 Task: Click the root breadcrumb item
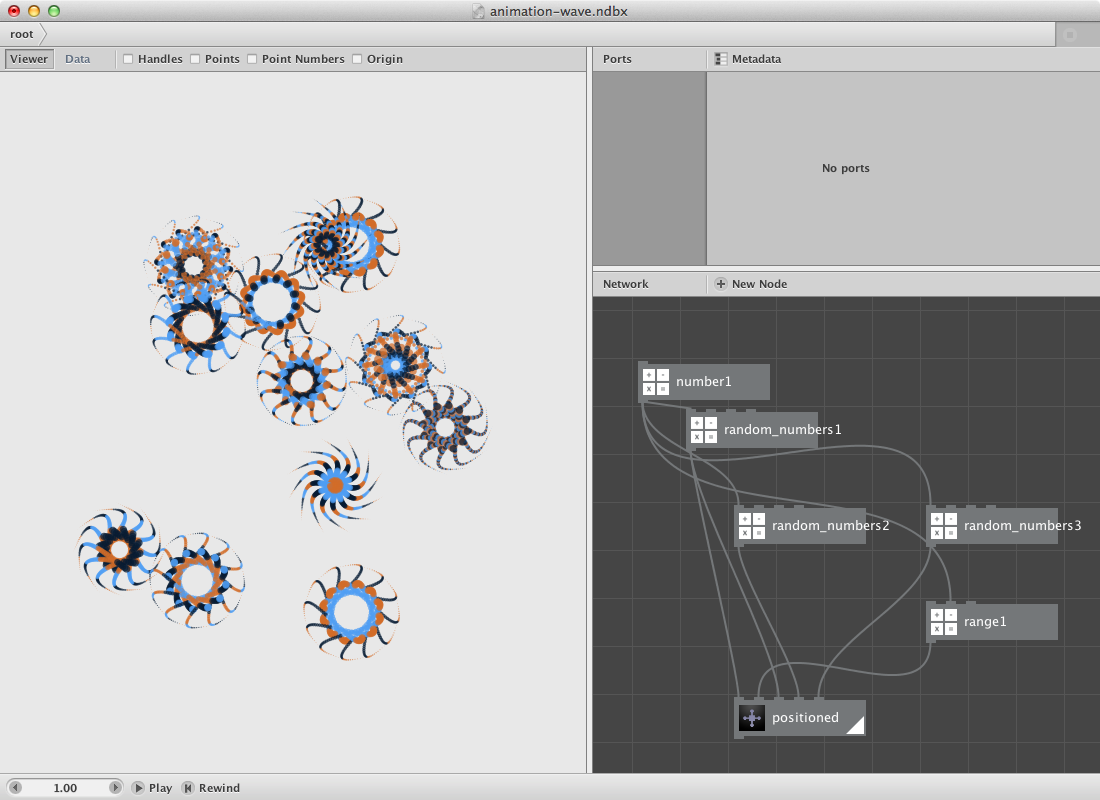[22, 34]
